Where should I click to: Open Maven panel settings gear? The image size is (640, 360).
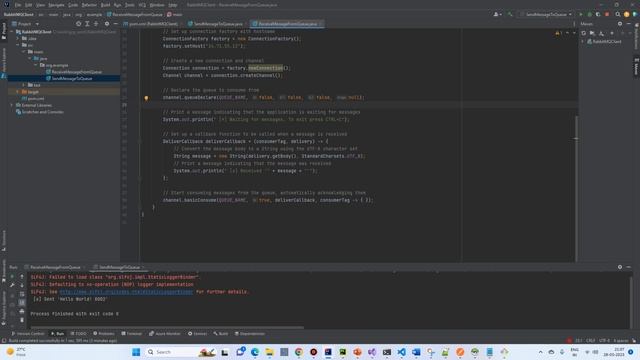pos(620,24)
